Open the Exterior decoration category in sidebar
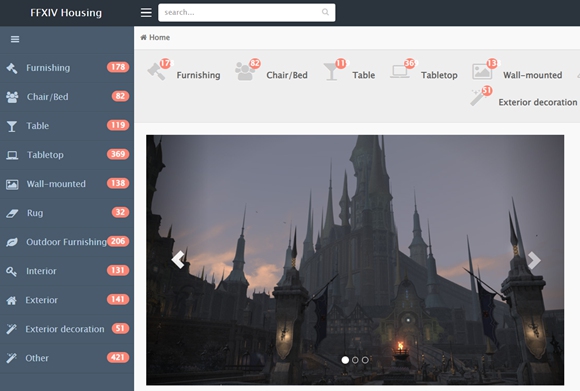The width and height of the screenshot is (580, 391). point(67,329)
